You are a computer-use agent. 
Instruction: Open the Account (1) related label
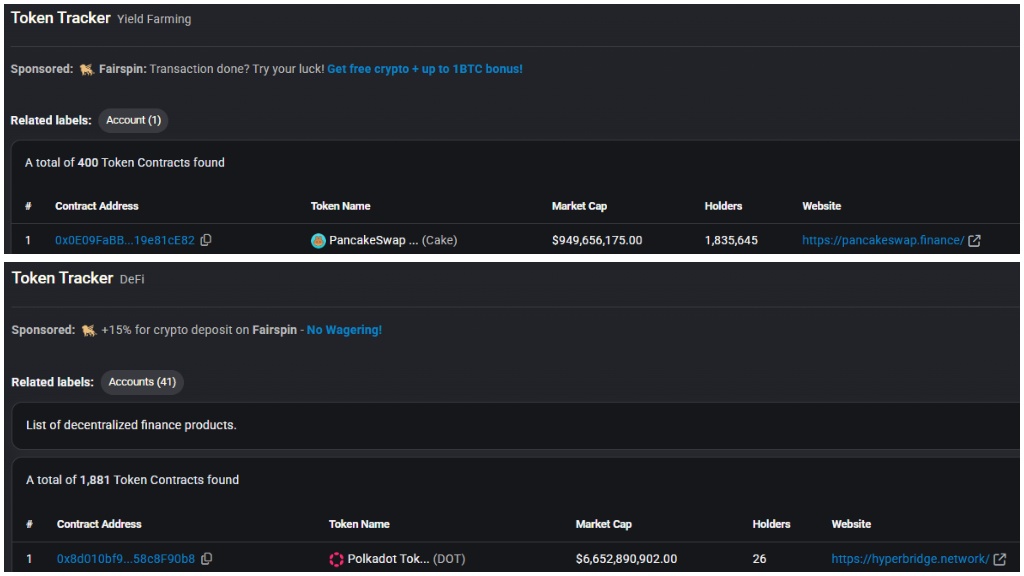(133, 120)
